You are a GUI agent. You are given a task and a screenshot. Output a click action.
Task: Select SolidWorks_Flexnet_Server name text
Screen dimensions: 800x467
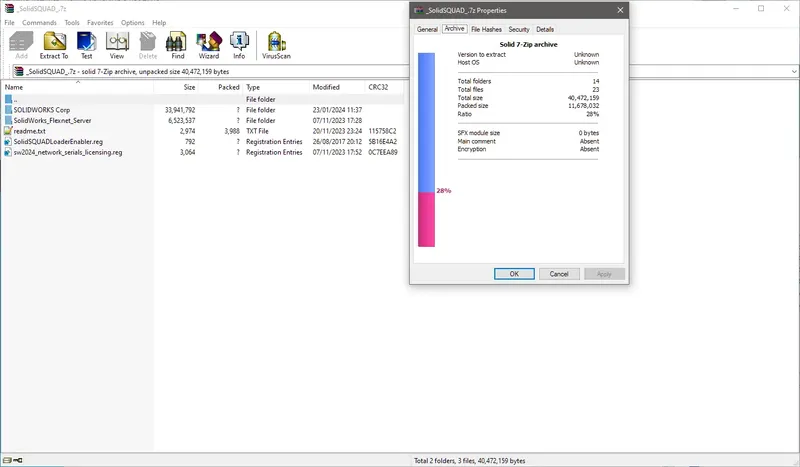[53, 120]
